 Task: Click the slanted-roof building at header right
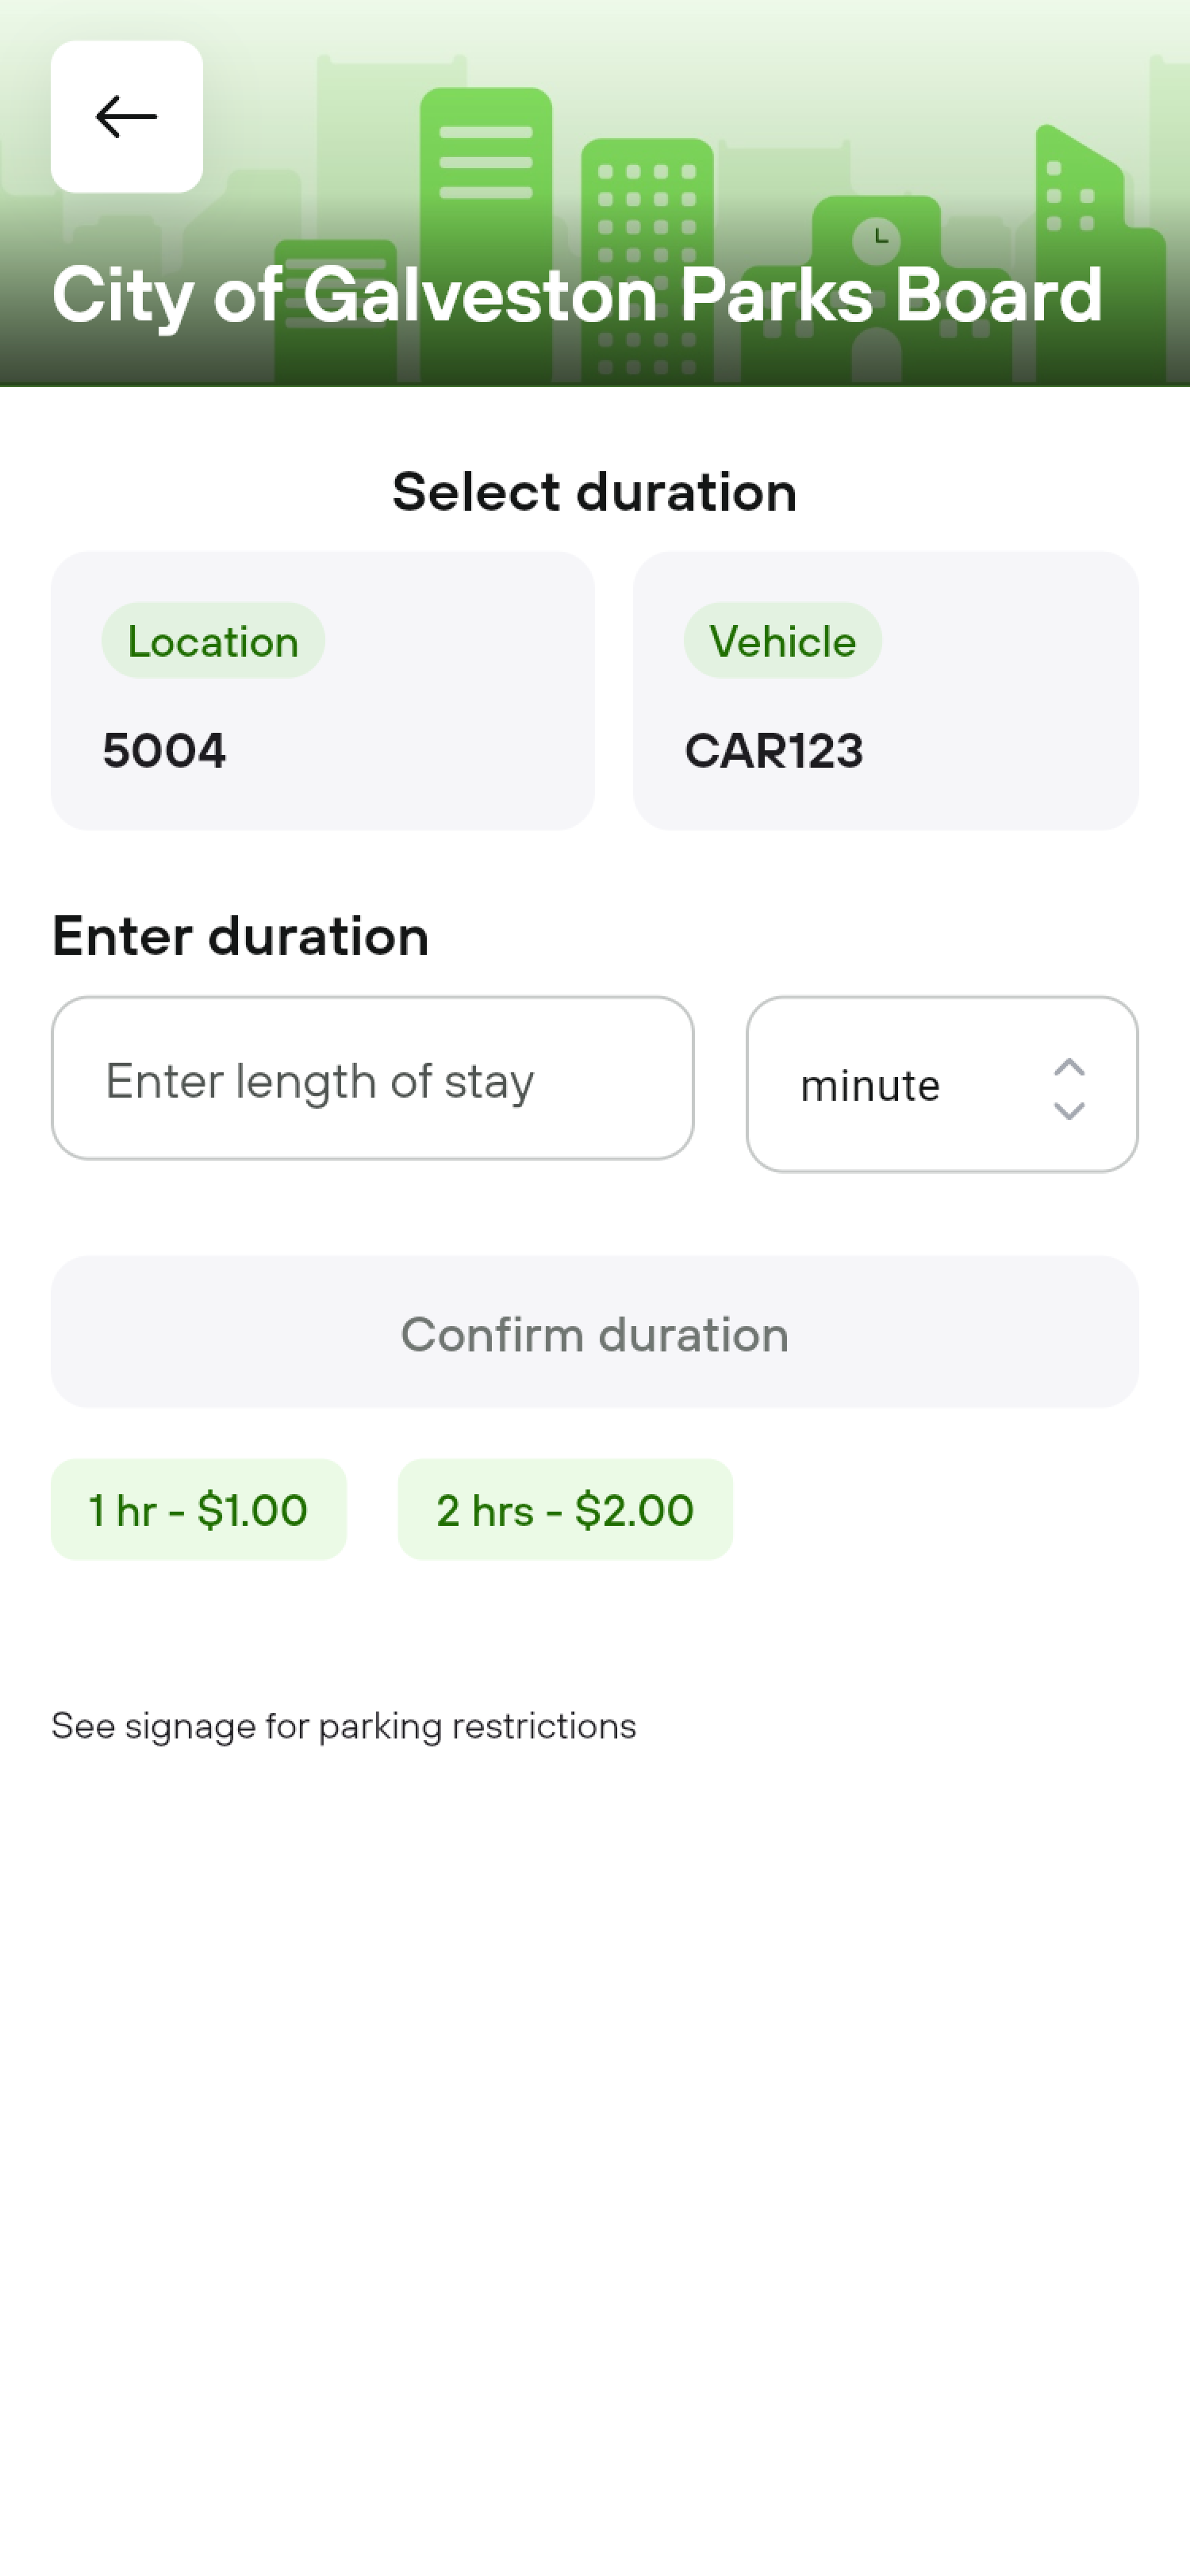pyautogui.click(x=1080, y=200)
